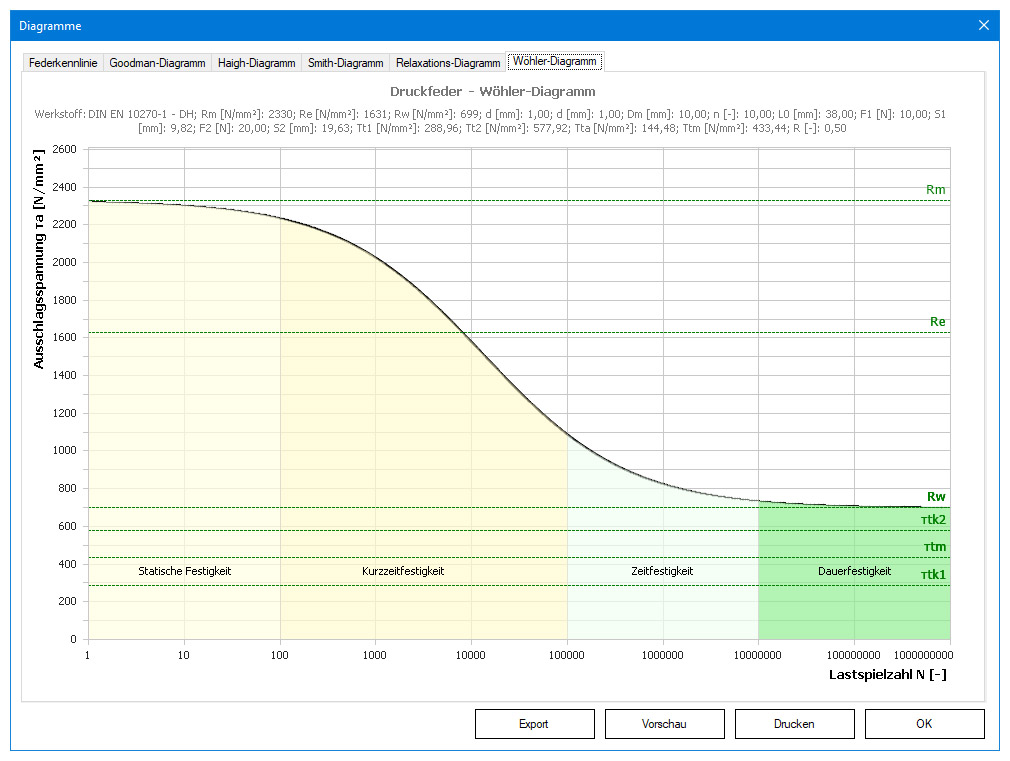
Task: Click the Zeitfestigkeit region label
Action: 662,571
